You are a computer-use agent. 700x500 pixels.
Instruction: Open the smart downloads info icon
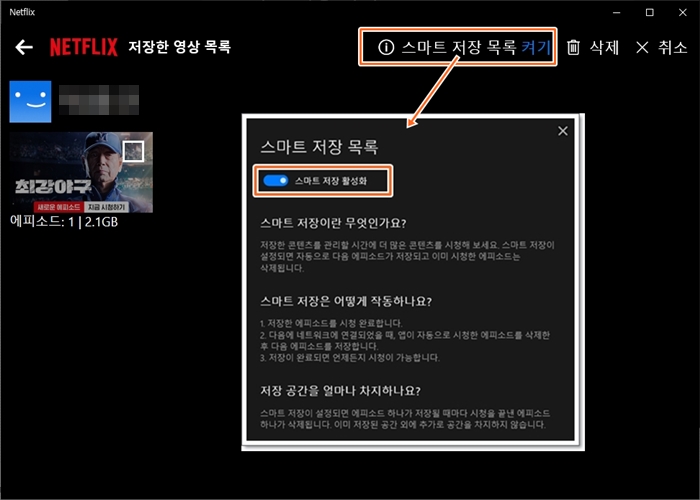tap(386, 47)
